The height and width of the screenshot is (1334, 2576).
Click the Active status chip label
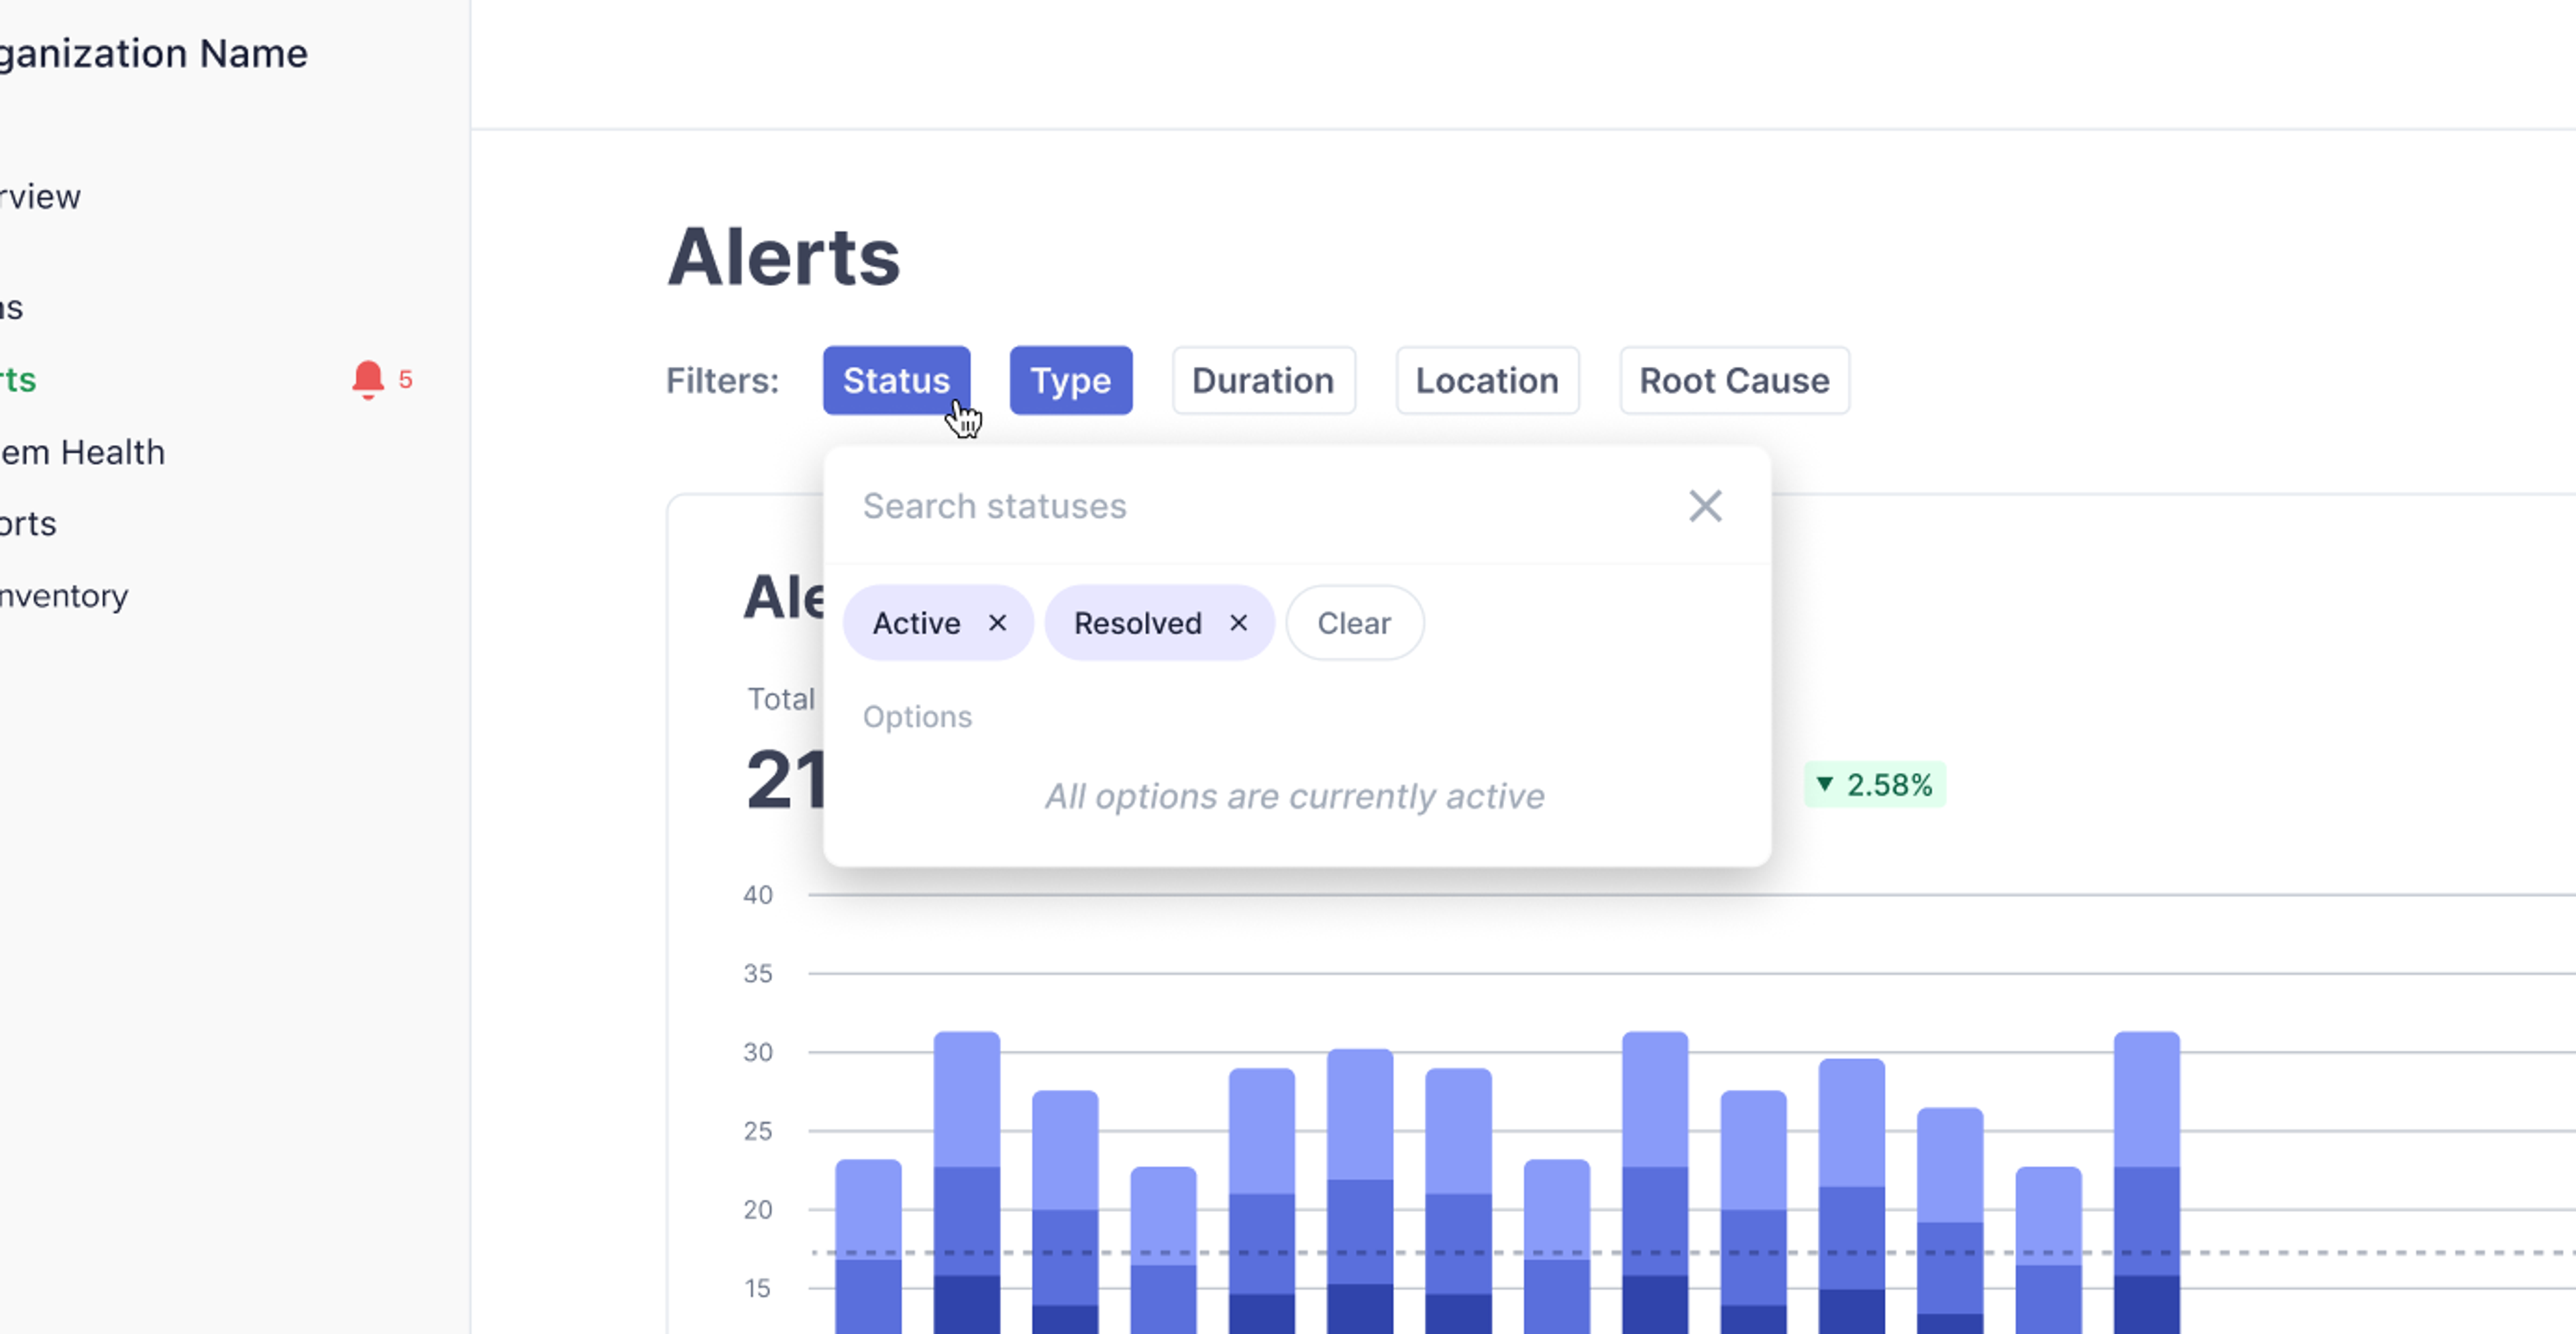pyautogui.click(x=916, y=623)
